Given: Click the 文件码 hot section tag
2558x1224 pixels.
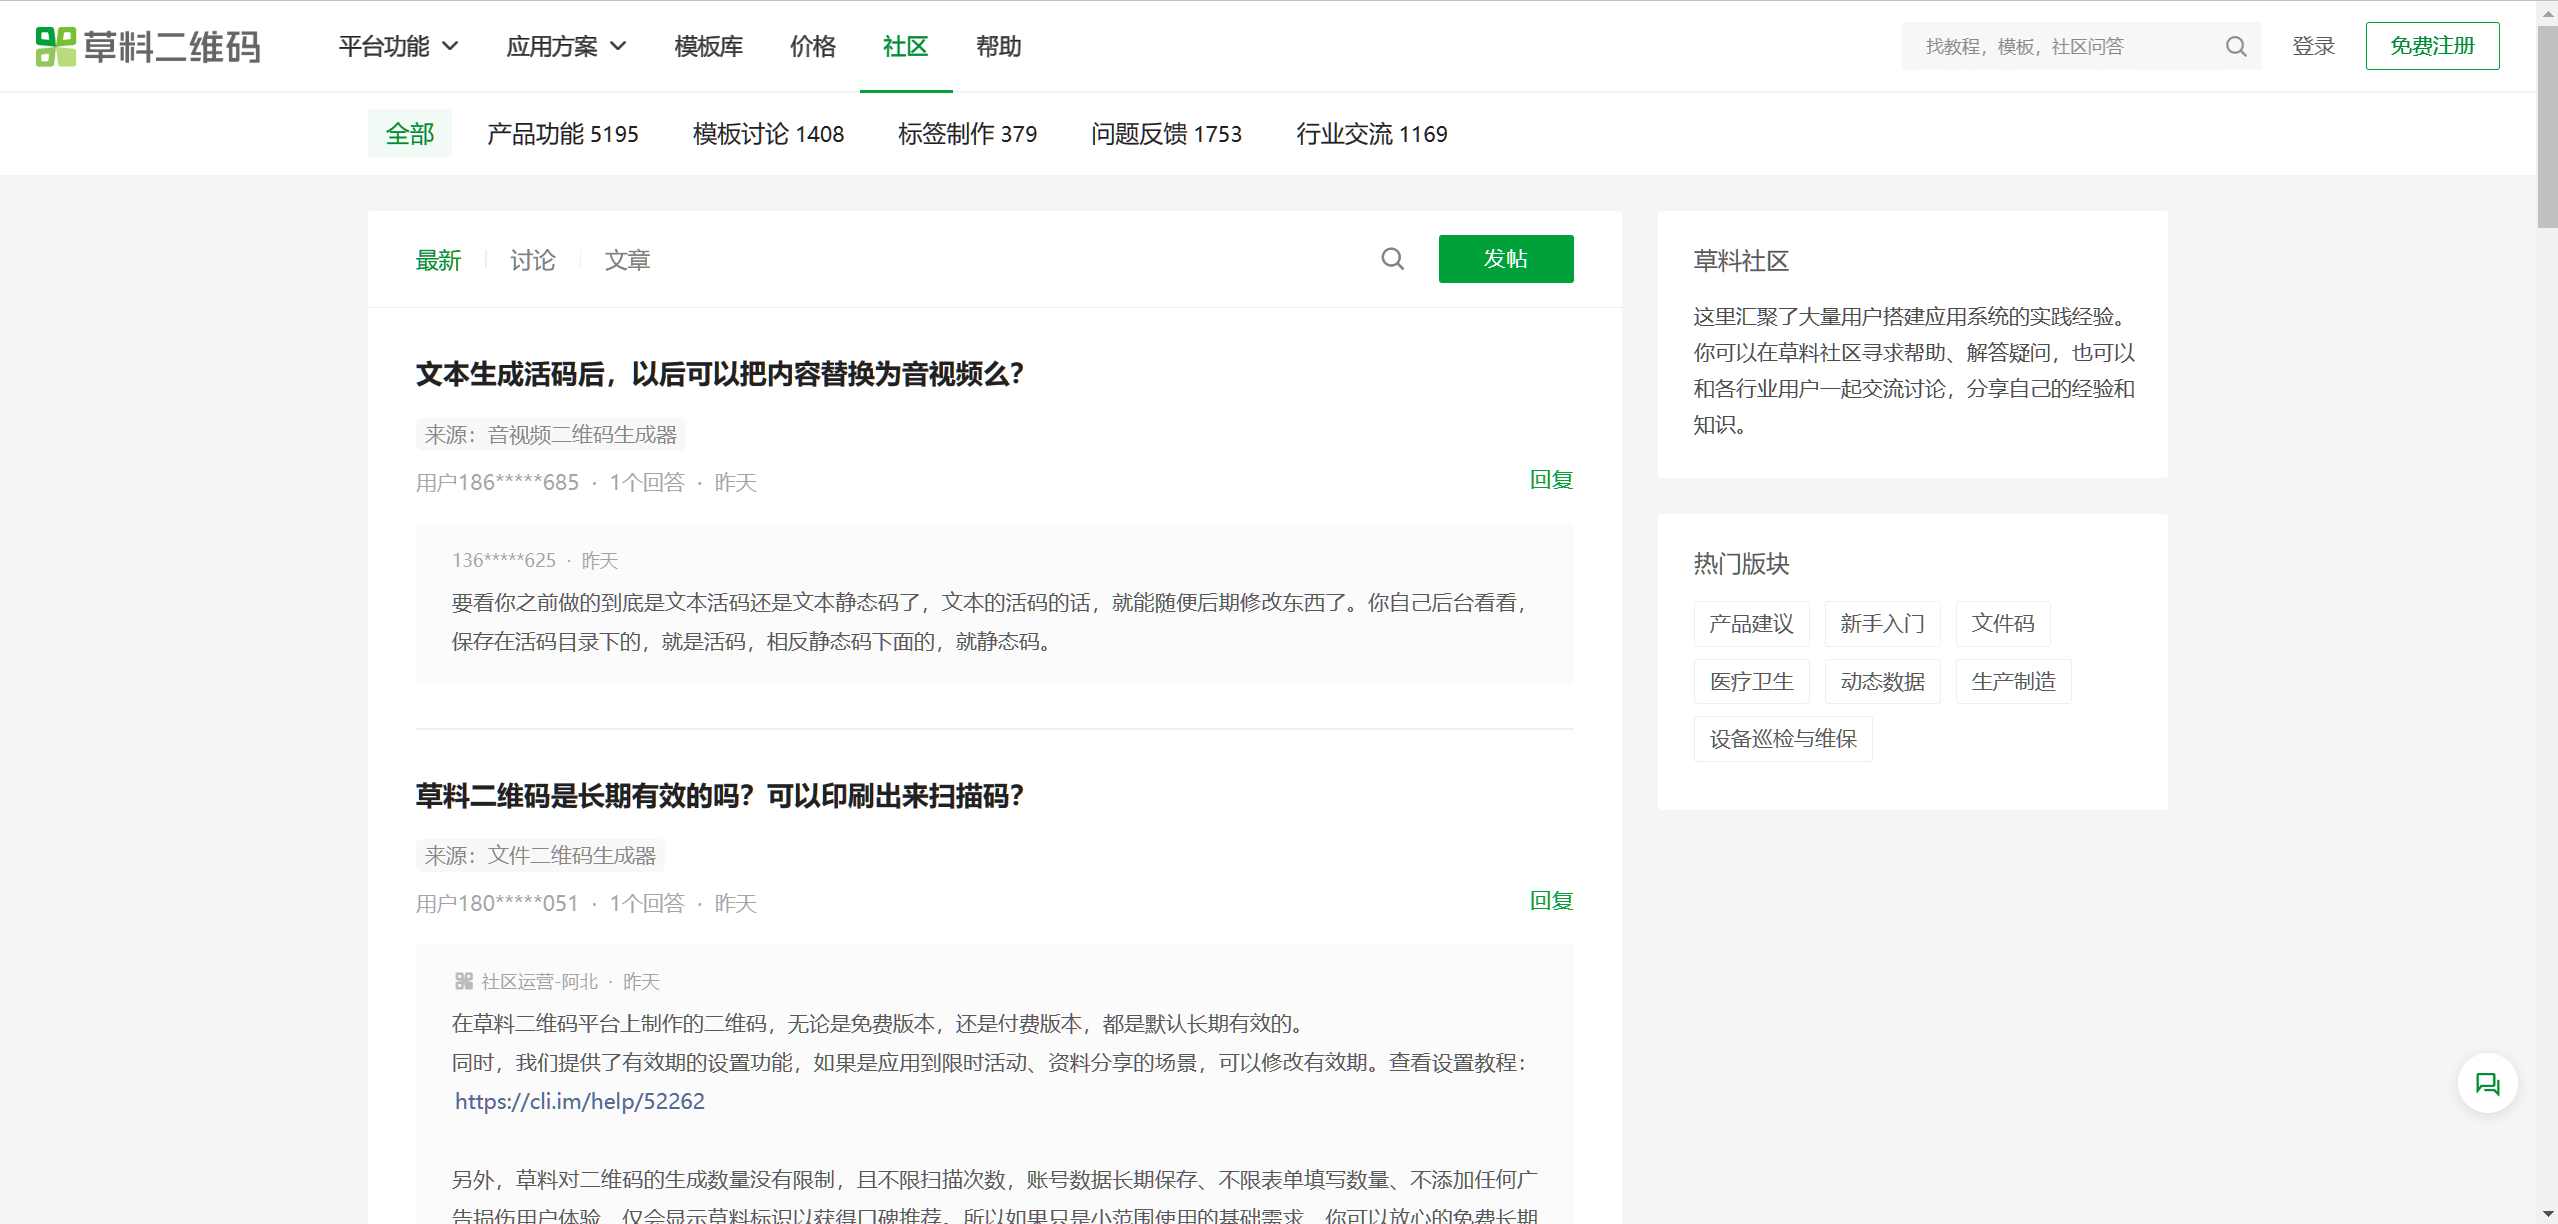Looking at the screenshot, I should tap(2003, 624).
